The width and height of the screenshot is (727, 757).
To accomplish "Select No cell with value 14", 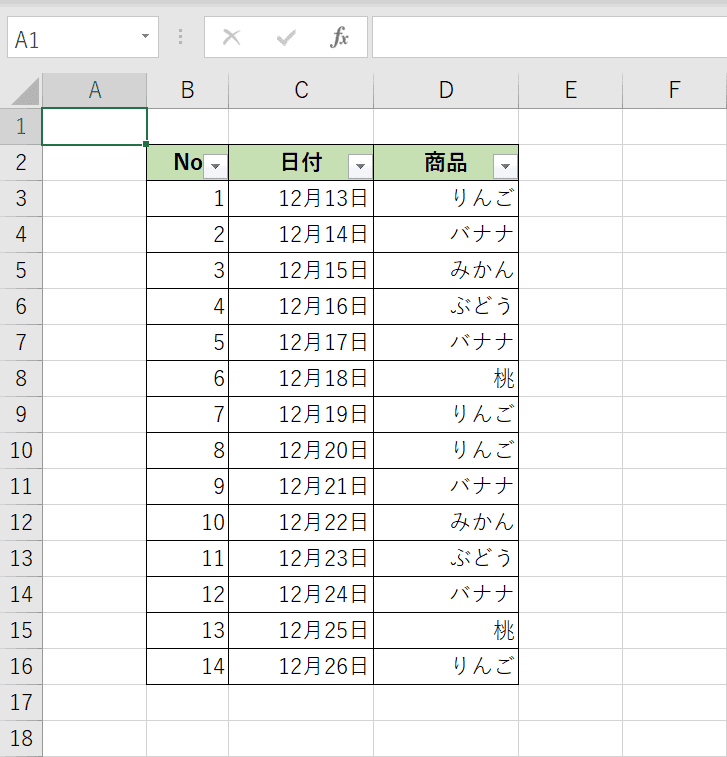I will click(x=188, y=667).
